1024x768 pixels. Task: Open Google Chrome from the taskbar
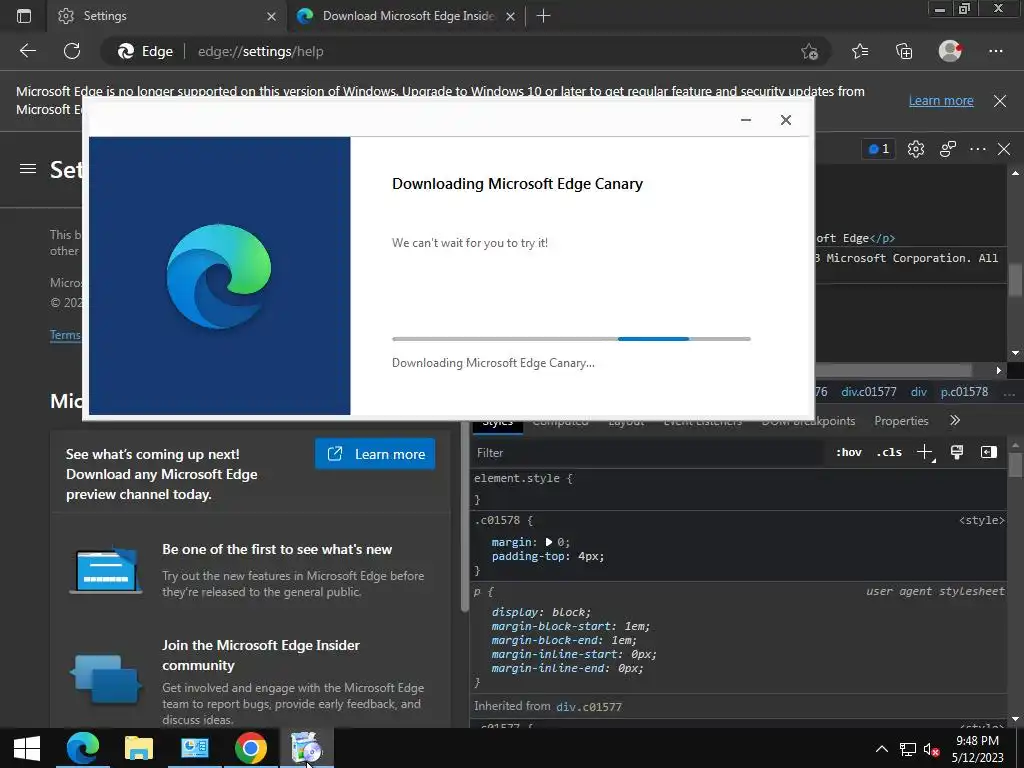pyautogui.click(x=251, y=748)
